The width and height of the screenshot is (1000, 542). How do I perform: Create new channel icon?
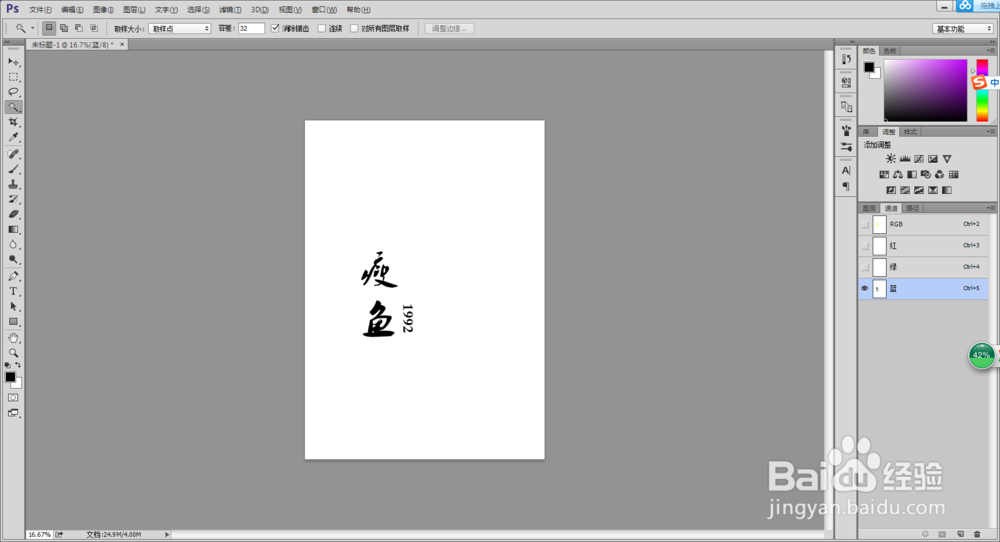tap(960, 534)
